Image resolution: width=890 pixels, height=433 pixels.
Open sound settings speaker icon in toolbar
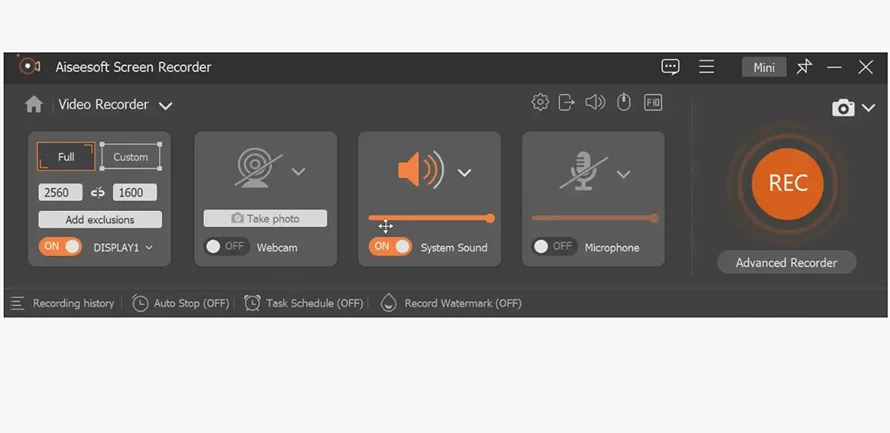(595, 102)
